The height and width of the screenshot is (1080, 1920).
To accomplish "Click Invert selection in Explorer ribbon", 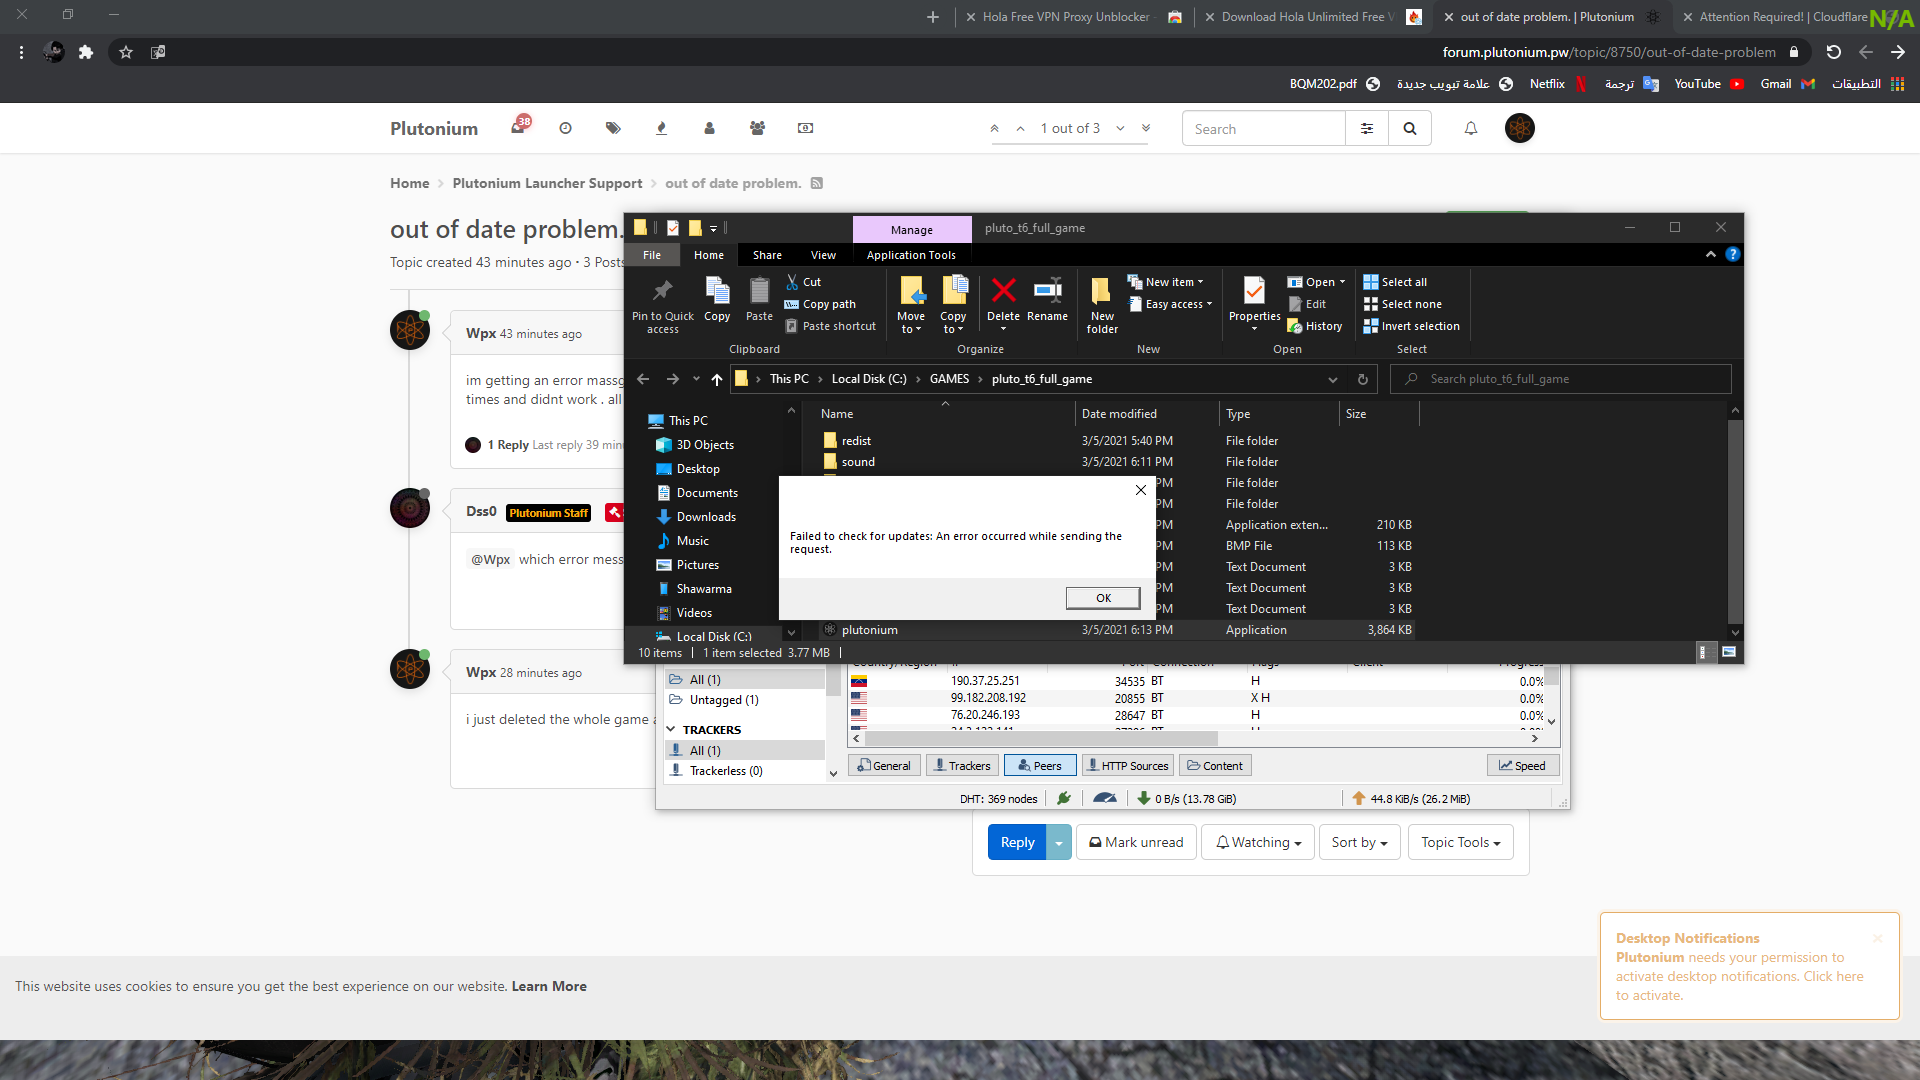I will pos(1411,326).
